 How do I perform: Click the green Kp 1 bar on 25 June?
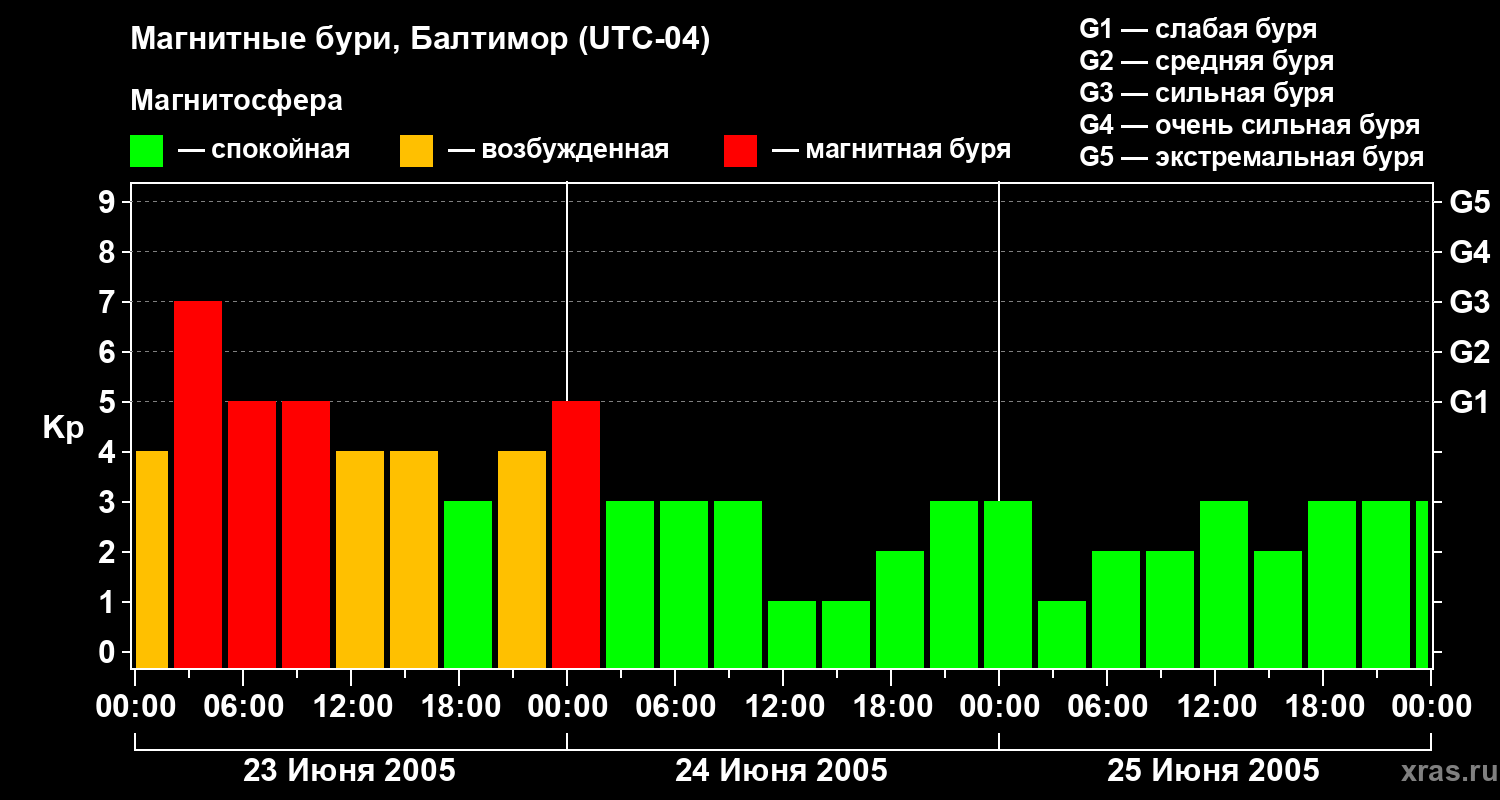1062,634
